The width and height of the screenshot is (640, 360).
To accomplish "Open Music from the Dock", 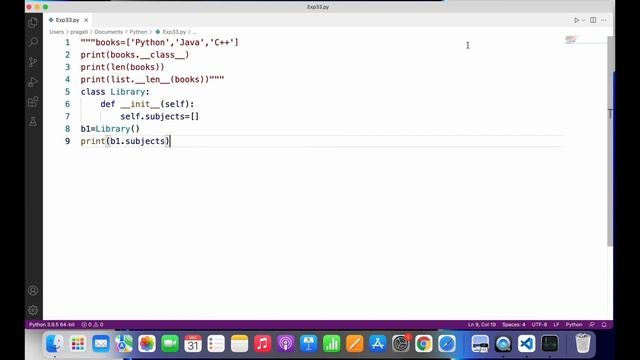I will coord(262,344).
